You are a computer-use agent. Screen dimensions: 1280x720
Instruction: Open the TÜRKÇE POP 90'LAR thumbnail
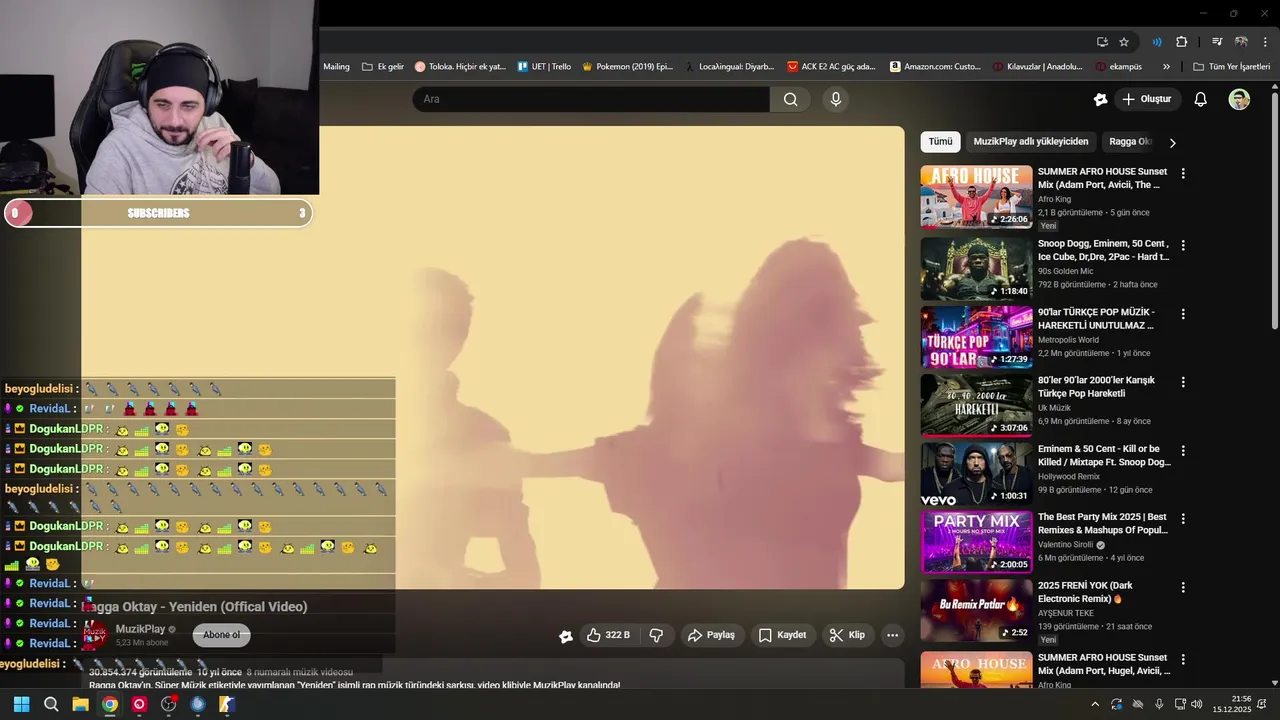coord(976,335)
